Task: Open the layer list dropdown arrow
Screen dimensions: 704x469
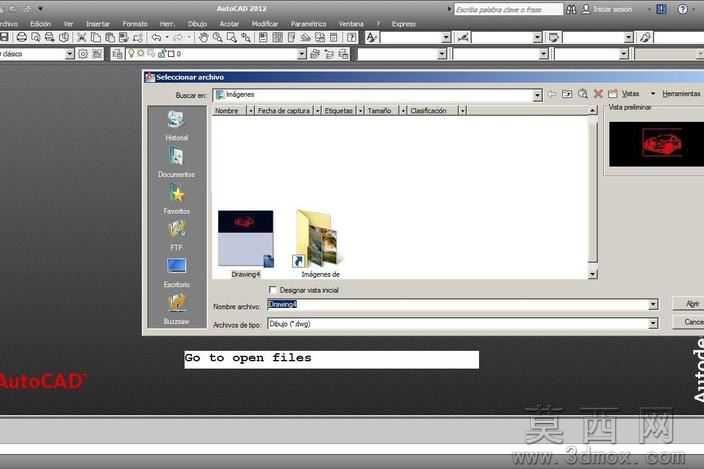Action: tap(302, 54)
